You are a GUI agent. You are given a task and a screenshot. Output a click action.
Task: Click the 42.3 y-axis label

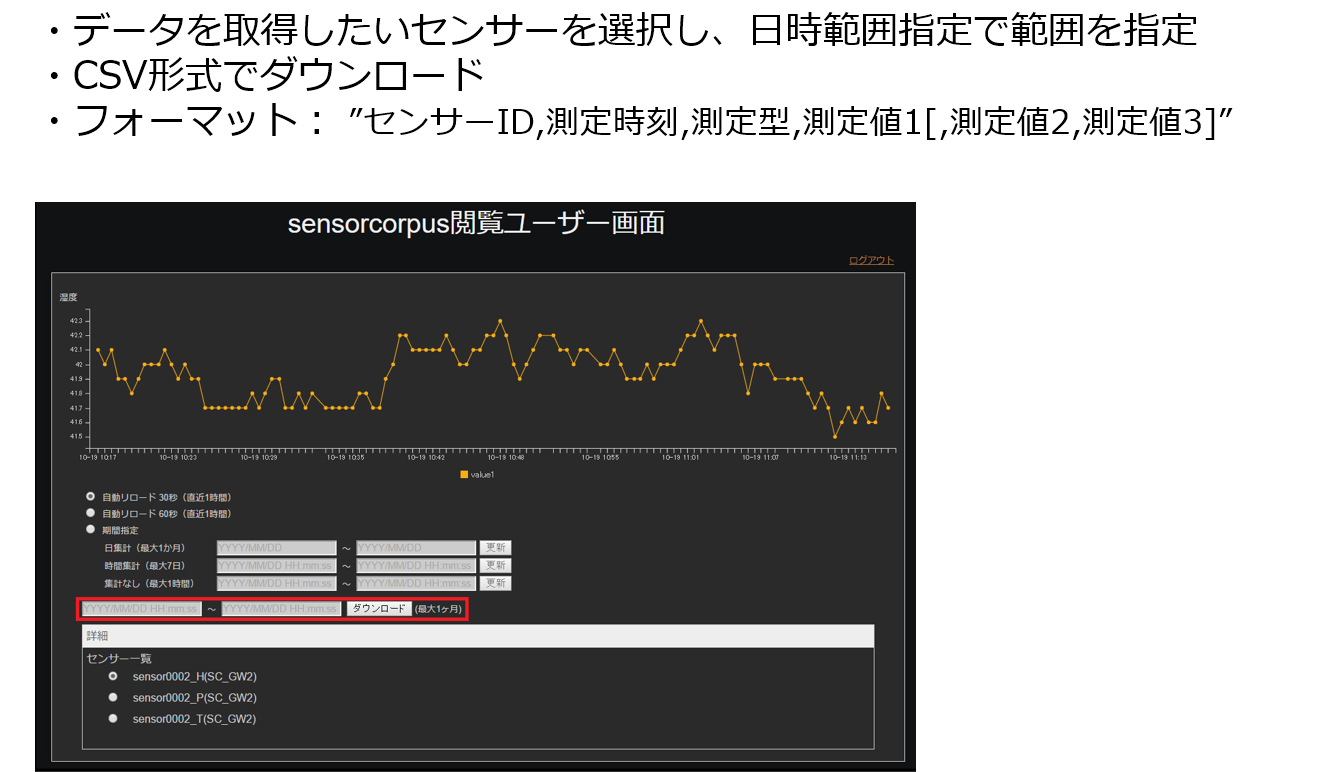(x=76, y=320)
